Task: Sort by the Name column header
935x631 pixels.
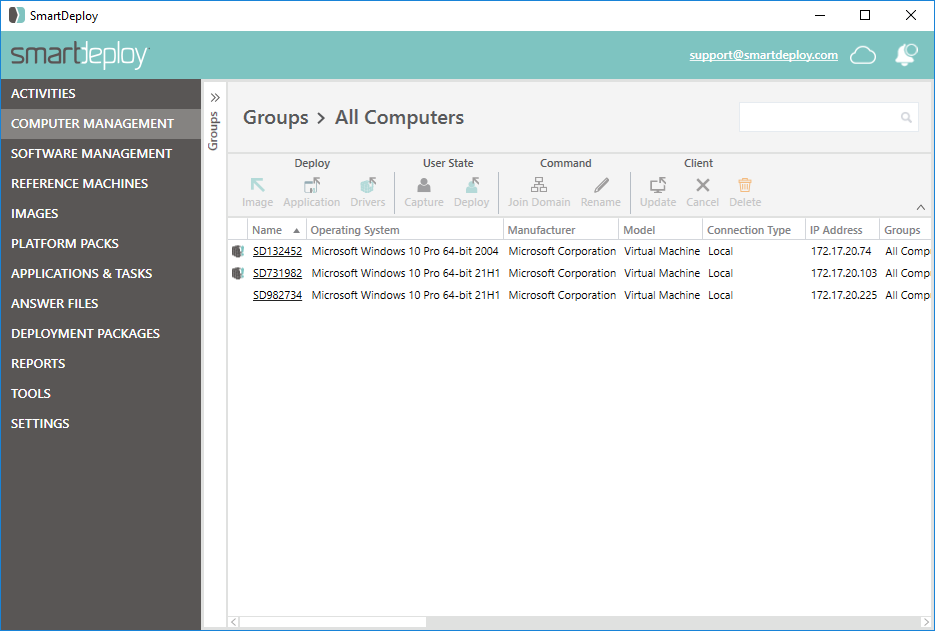Action: pos(277,230)
